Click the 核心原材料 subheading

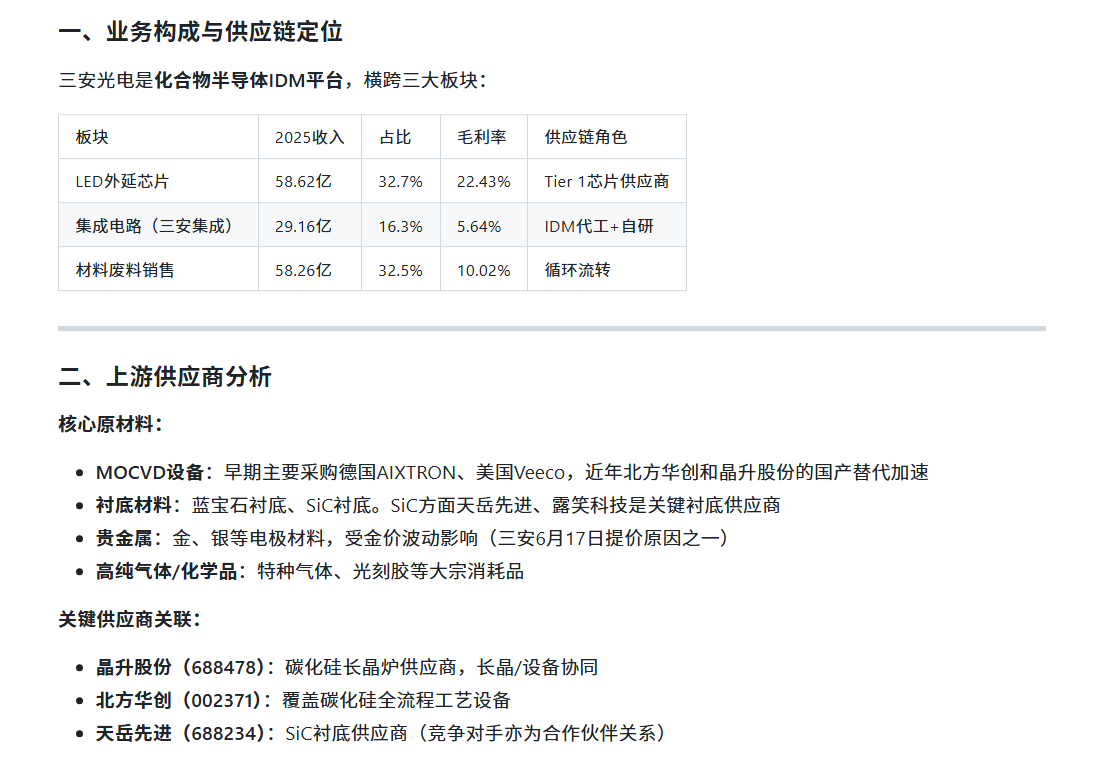pos(111,424)
